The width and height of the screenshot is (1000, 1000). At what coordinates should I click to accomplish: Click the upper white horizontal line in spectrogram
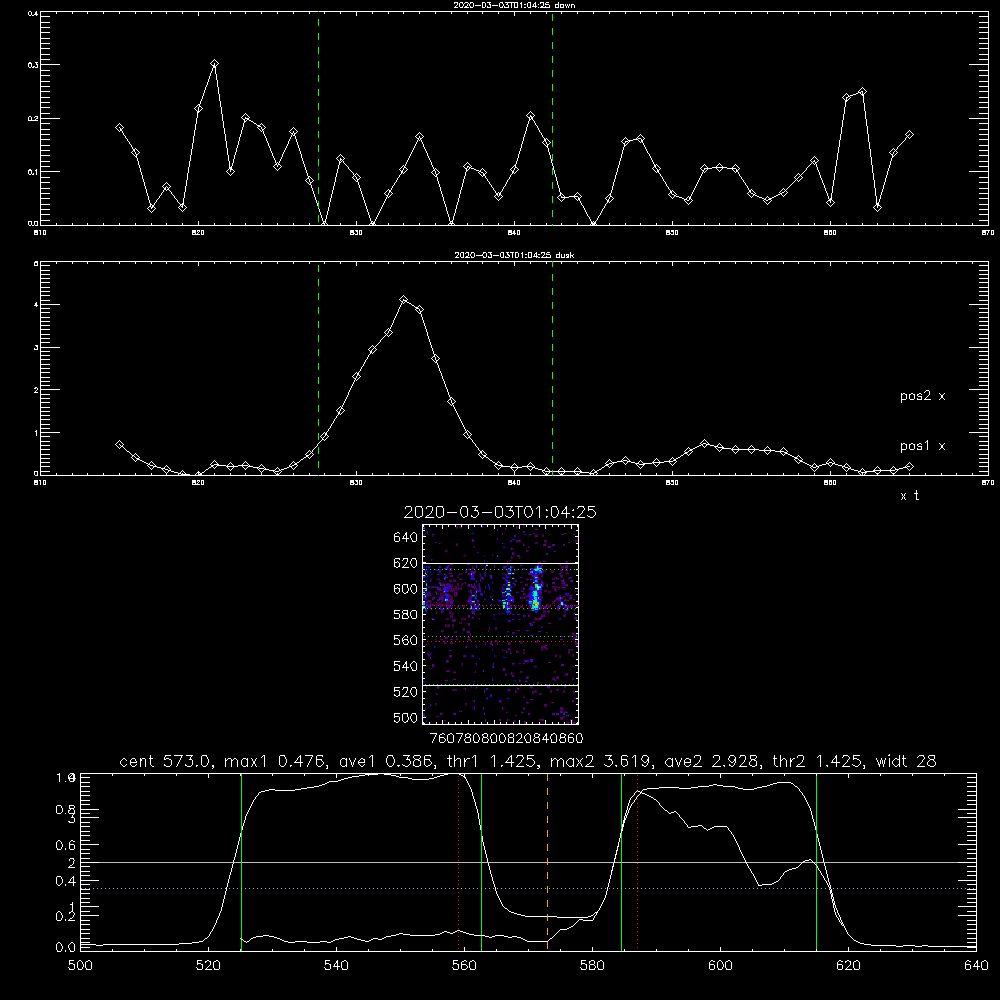[500, 564]
